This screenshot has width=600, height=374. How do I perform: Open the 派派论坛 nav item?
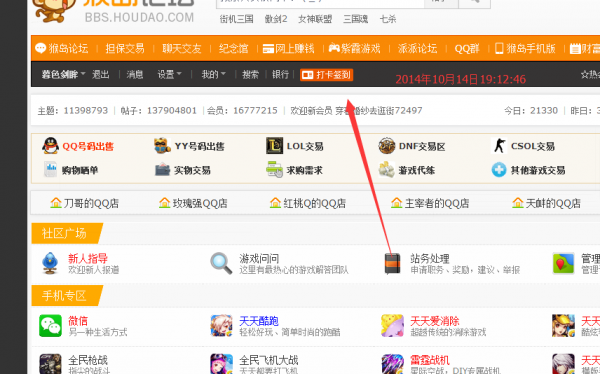[x=417, y=49]
